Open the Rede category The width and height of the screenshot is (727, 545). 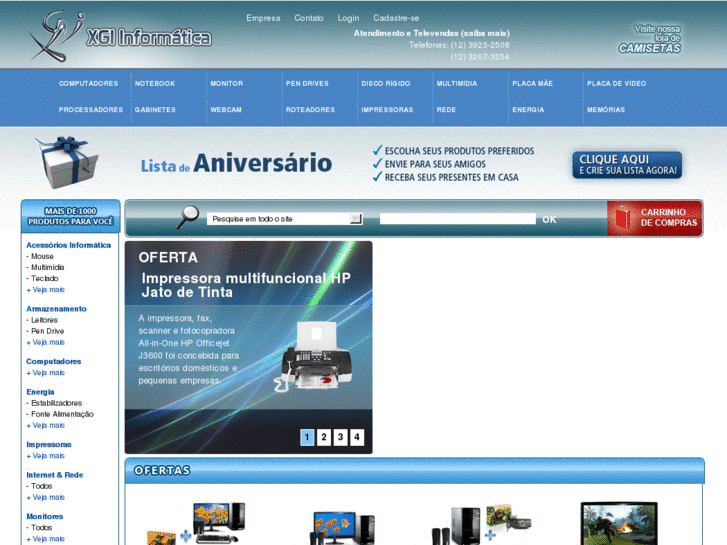pos(446,110)
